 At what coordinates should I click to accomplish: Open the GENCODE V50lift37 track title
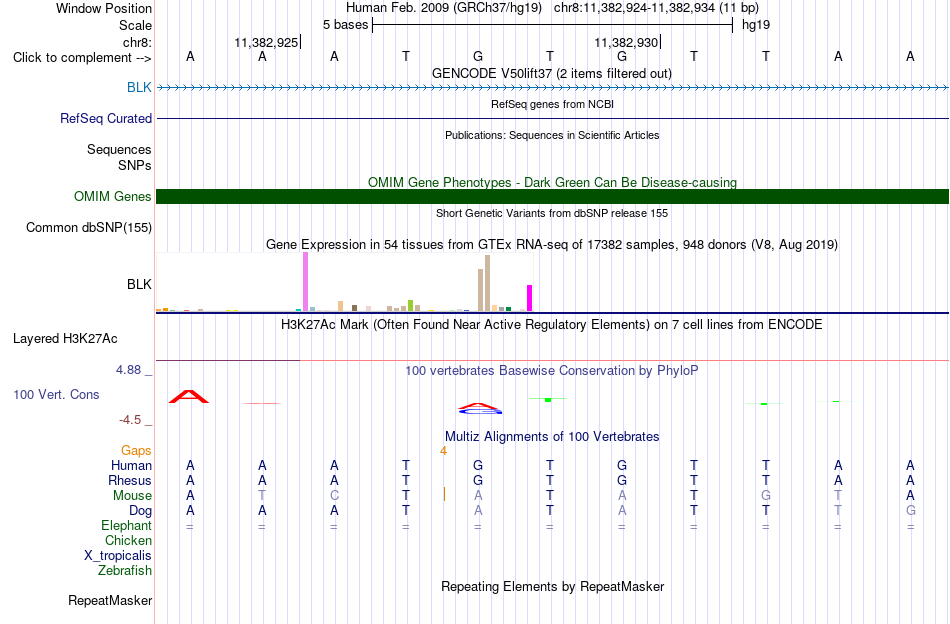pyautogui.click(x=551, y=73)
